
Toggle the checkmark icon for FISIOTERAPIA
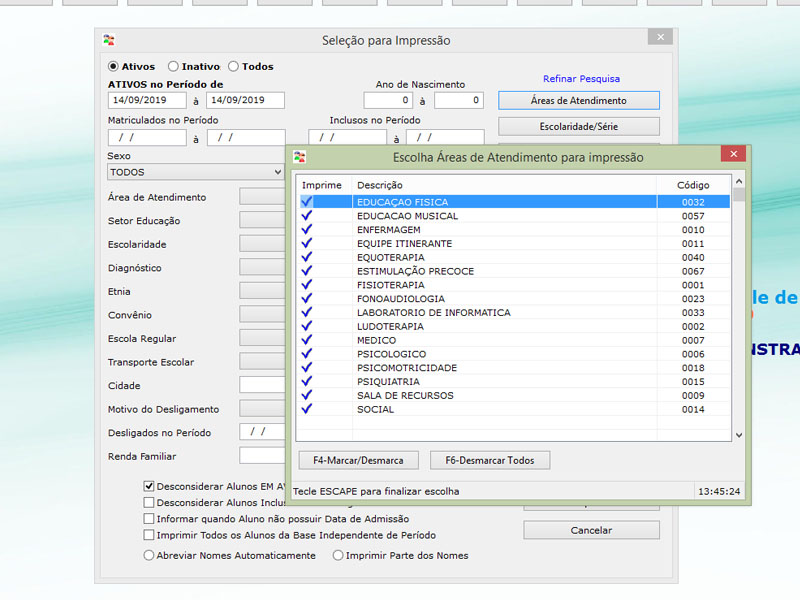(307, 285)
